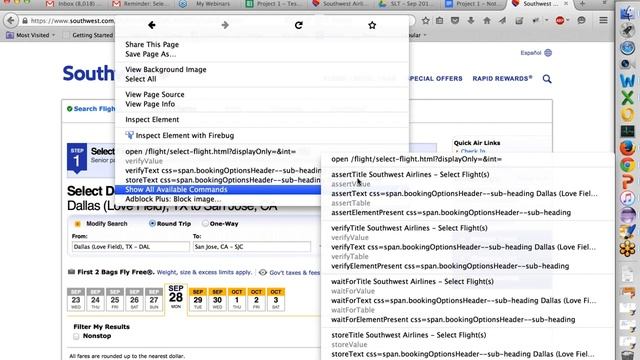Open Chrome from the dock

pyautogui.click(x=628, y=165)
